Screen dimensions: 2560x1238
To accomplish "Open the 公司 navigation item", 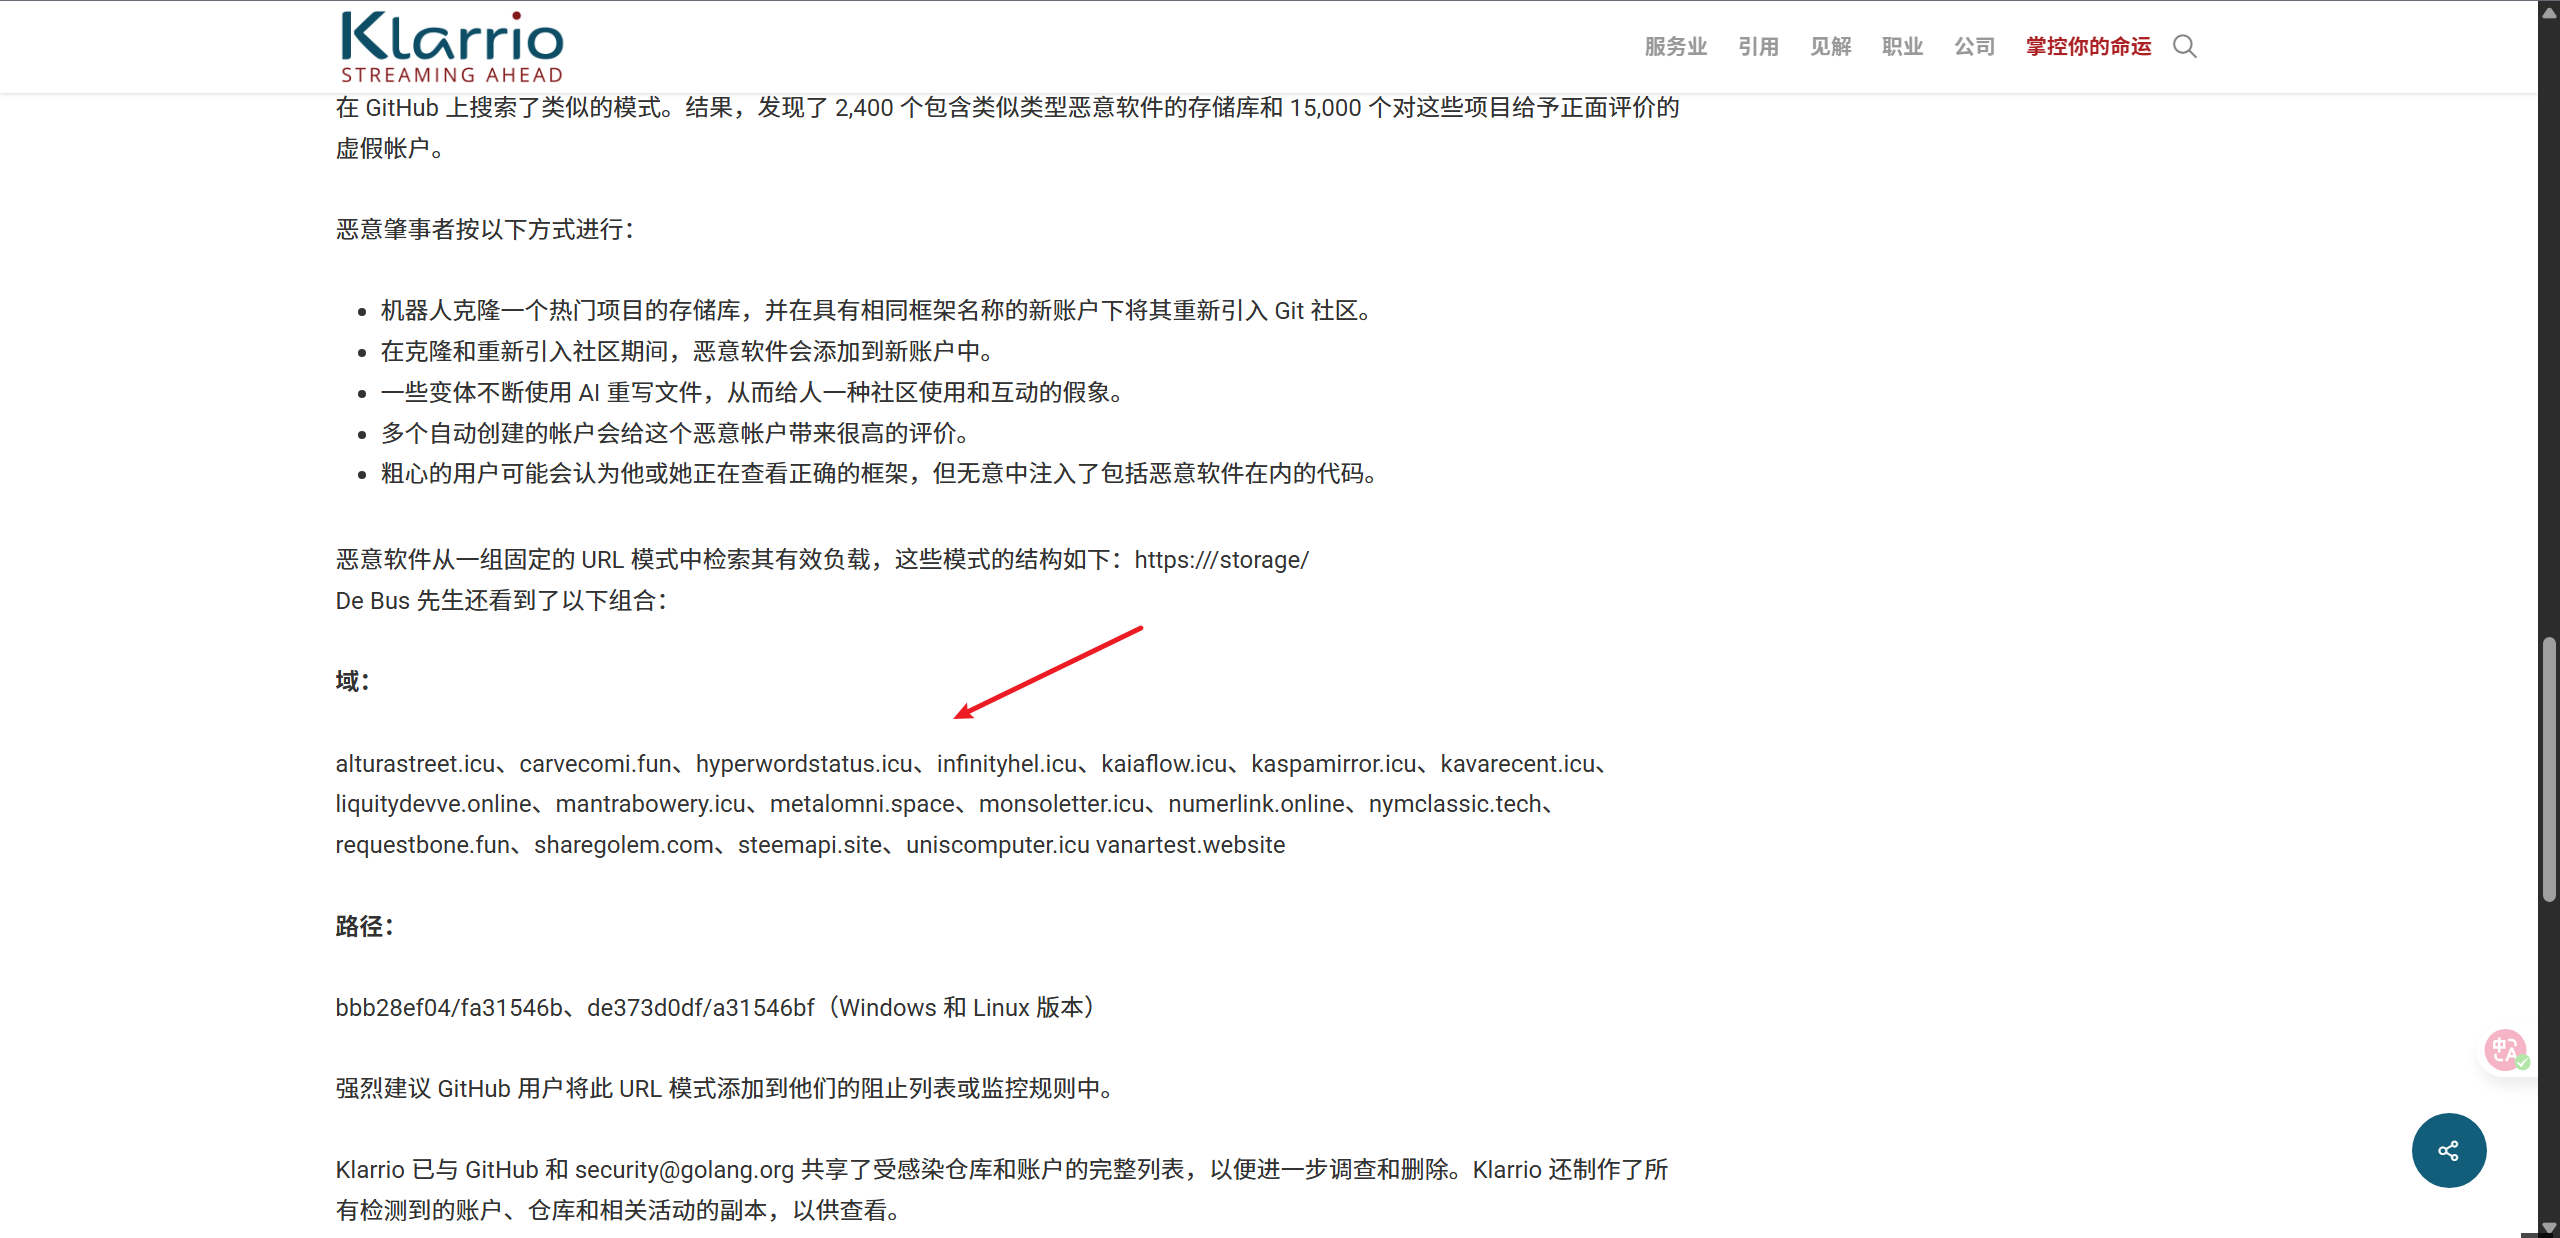I will [x=1974, y=46].
